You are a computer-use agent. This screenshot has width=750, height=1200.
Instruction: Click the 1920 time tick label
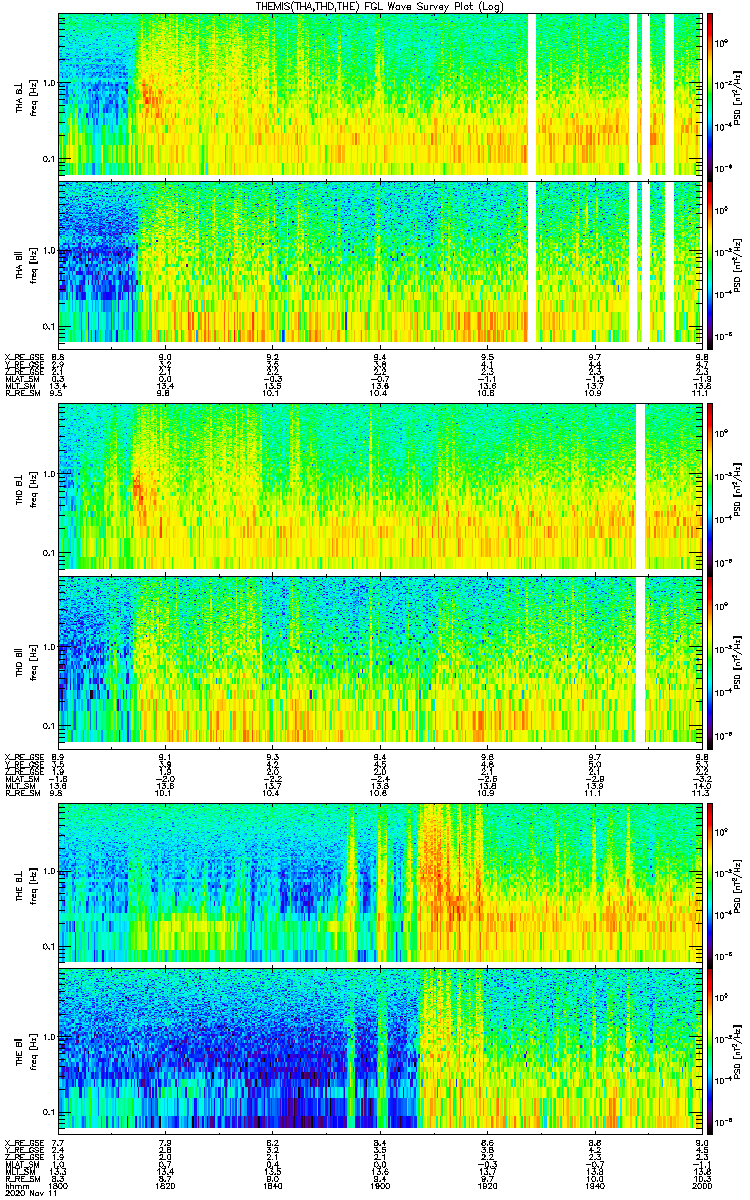(487, 1185)
